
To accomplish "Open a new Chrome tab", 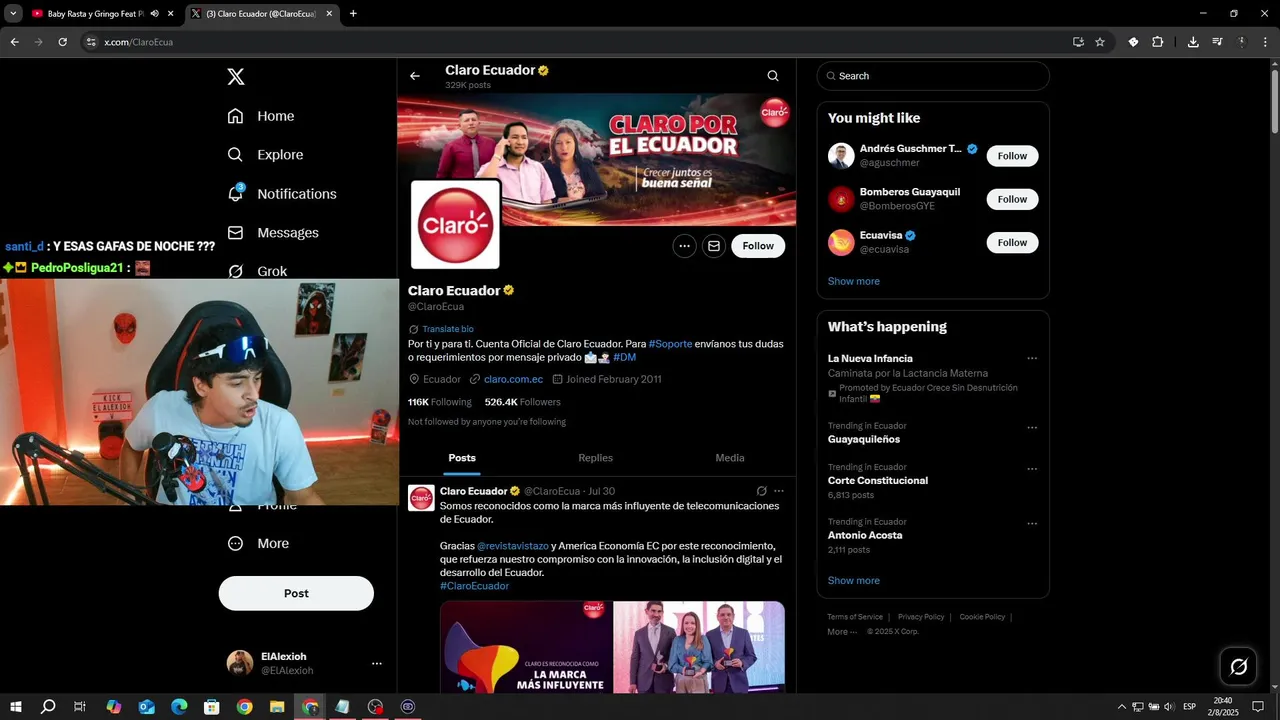I will point(353,14).
